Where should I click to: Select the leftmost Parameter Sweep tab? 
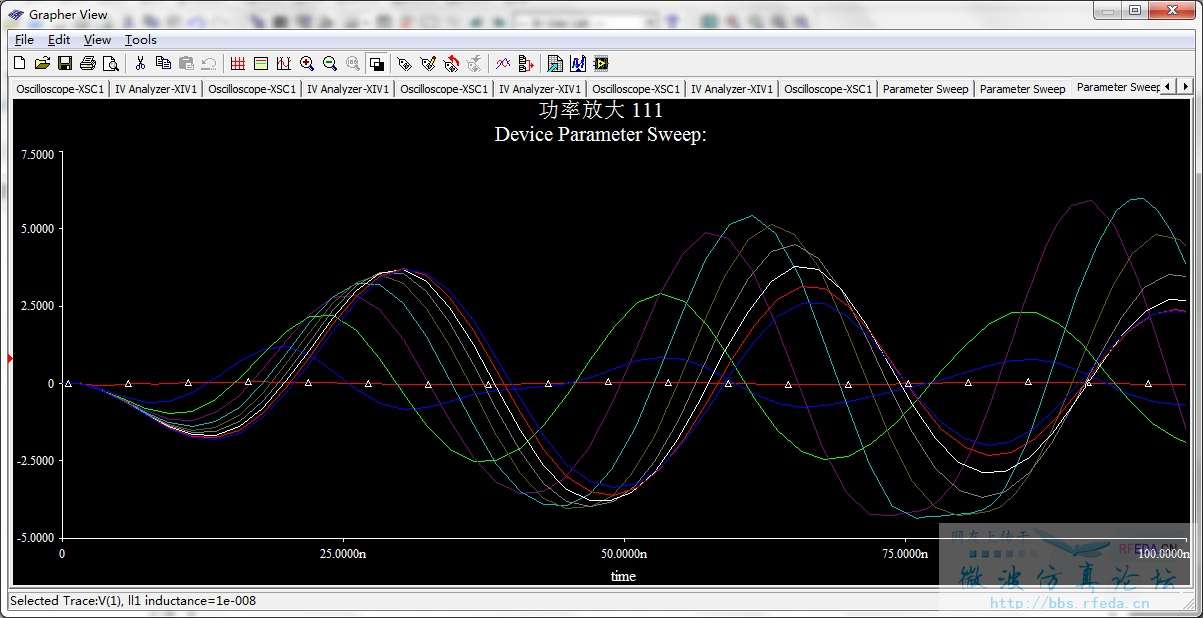(926, 89)
